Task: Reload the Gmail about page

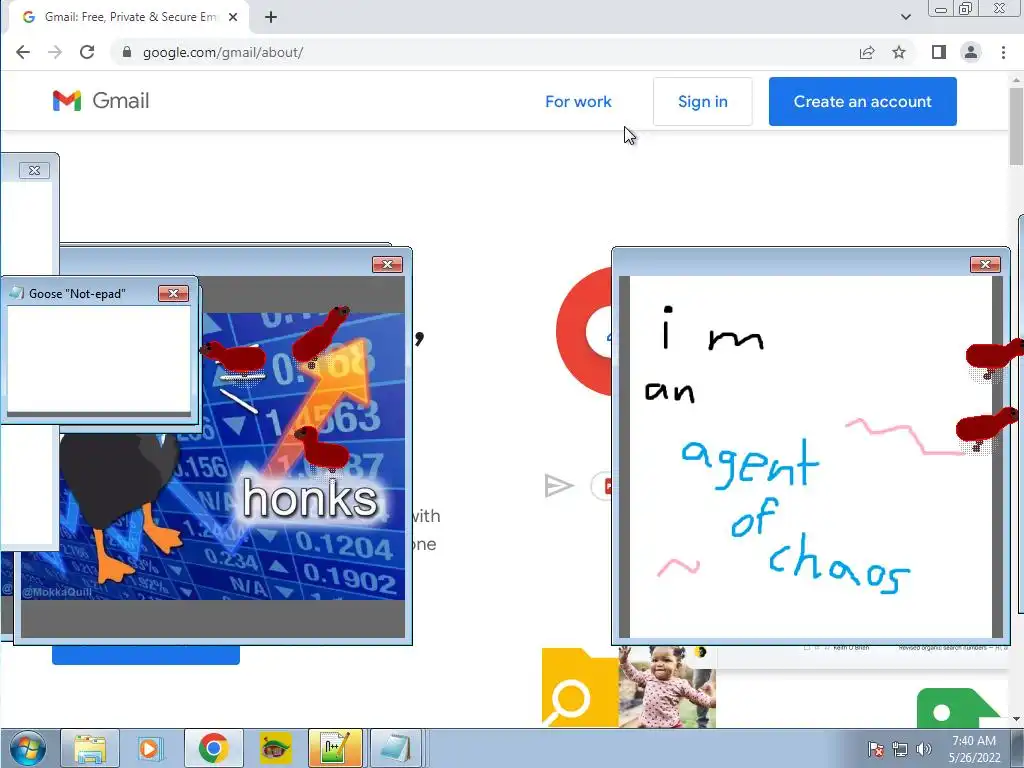Action: tap(87, 52)
